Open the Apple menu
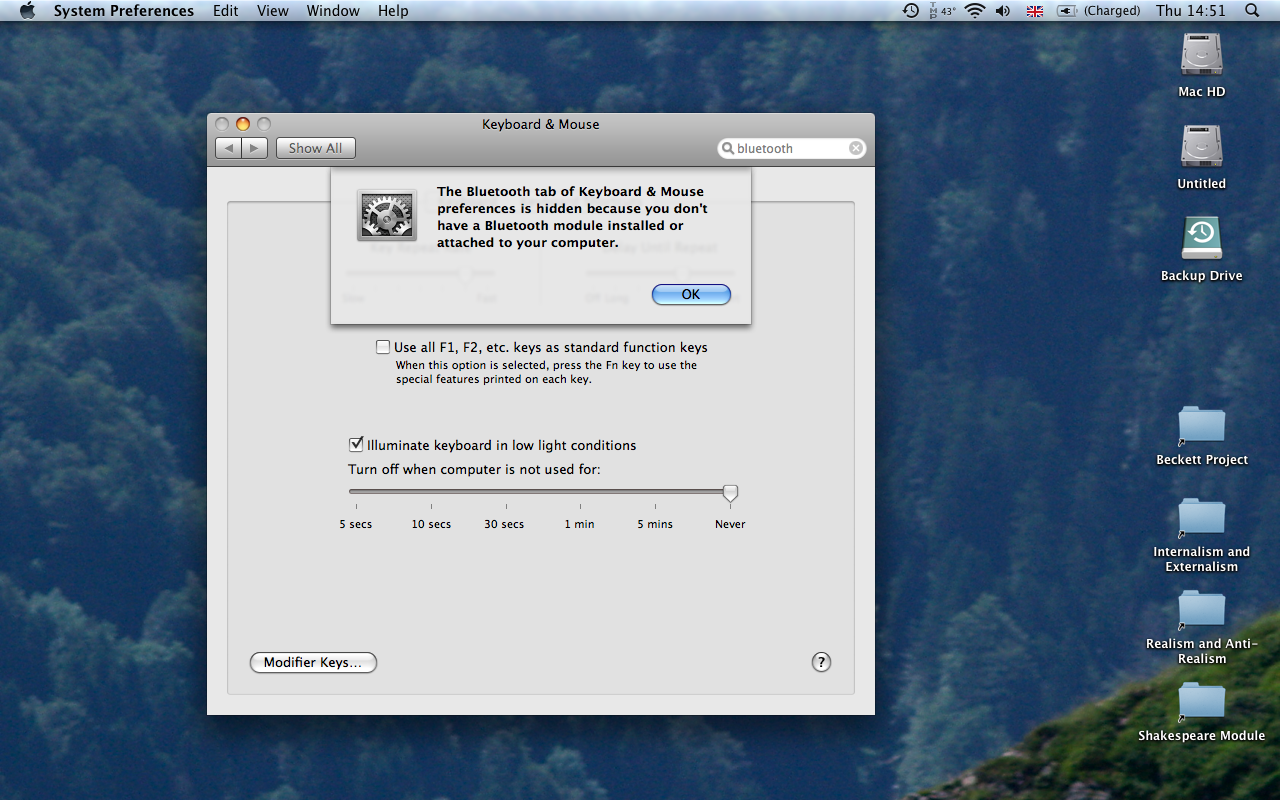Image resolution: width=1280 pixels, height=800 pixels. 27,11
